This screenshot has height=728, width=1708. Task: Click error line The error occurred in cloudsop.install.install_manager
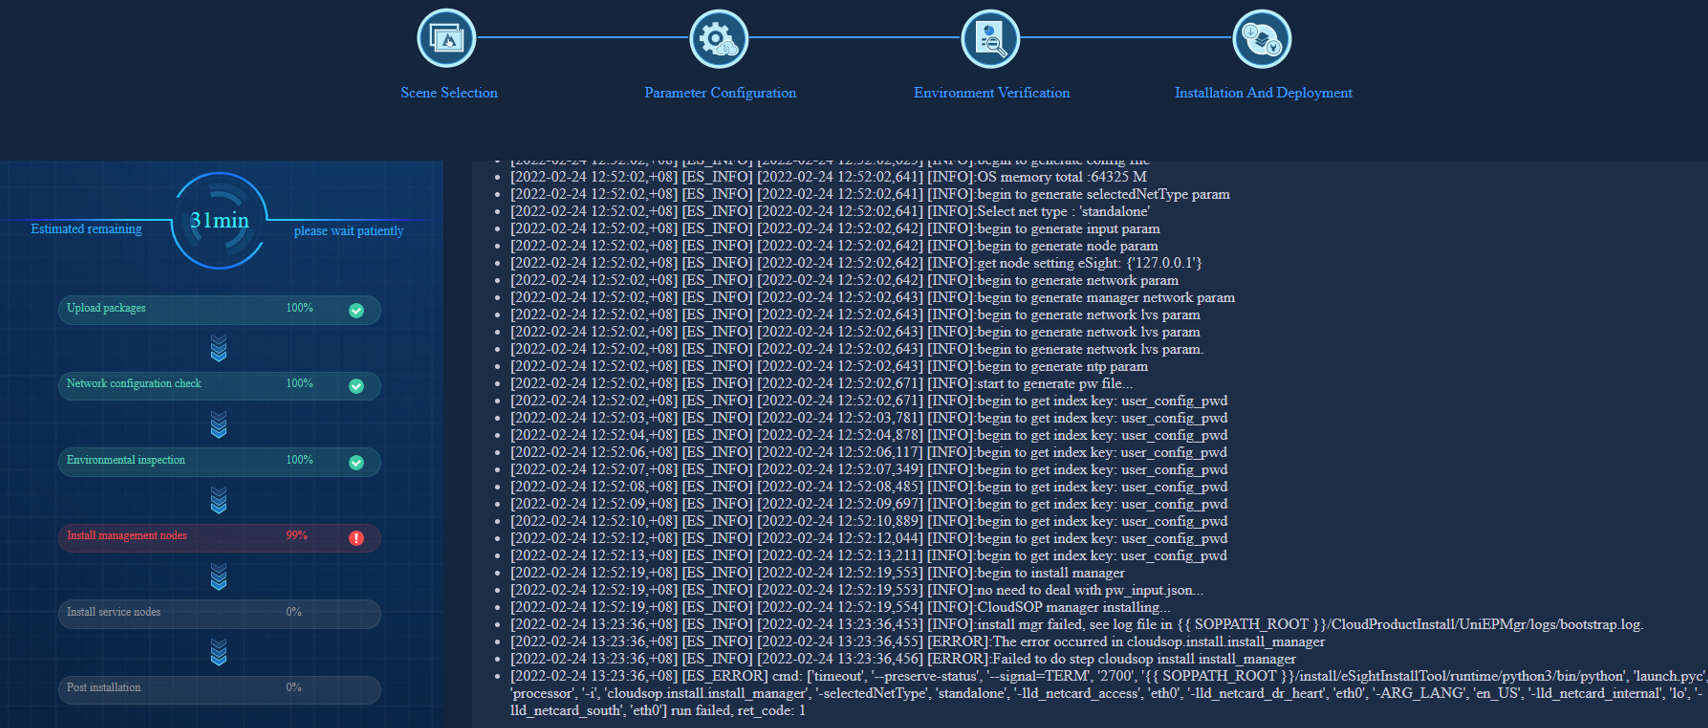[x=917, y=641]
